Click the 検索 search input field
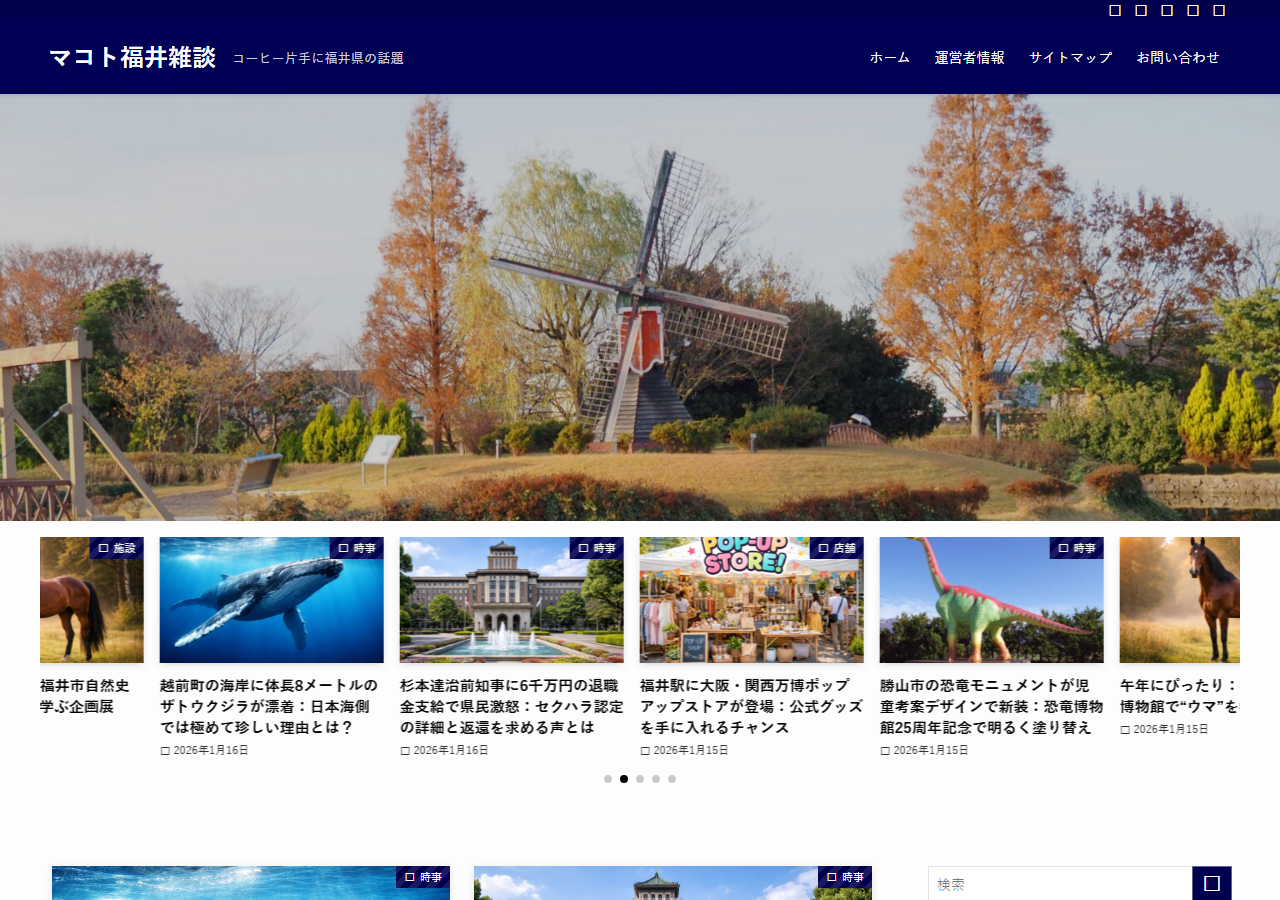This screenshot has height=900, width=1280. click(1060, 884)
